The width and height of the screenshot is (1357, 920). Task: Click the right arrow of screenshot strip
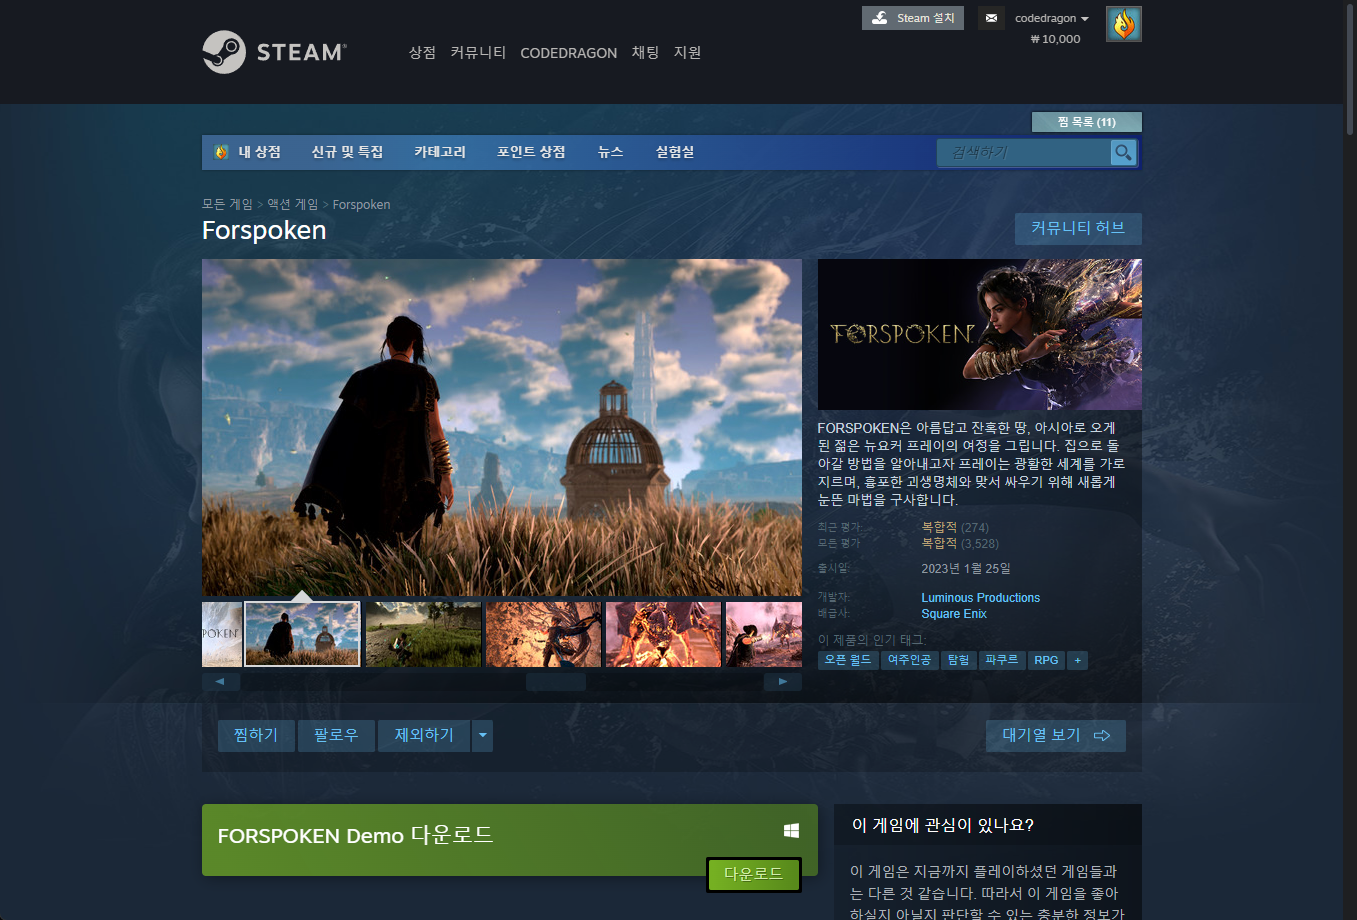click(x=783, y=682)
